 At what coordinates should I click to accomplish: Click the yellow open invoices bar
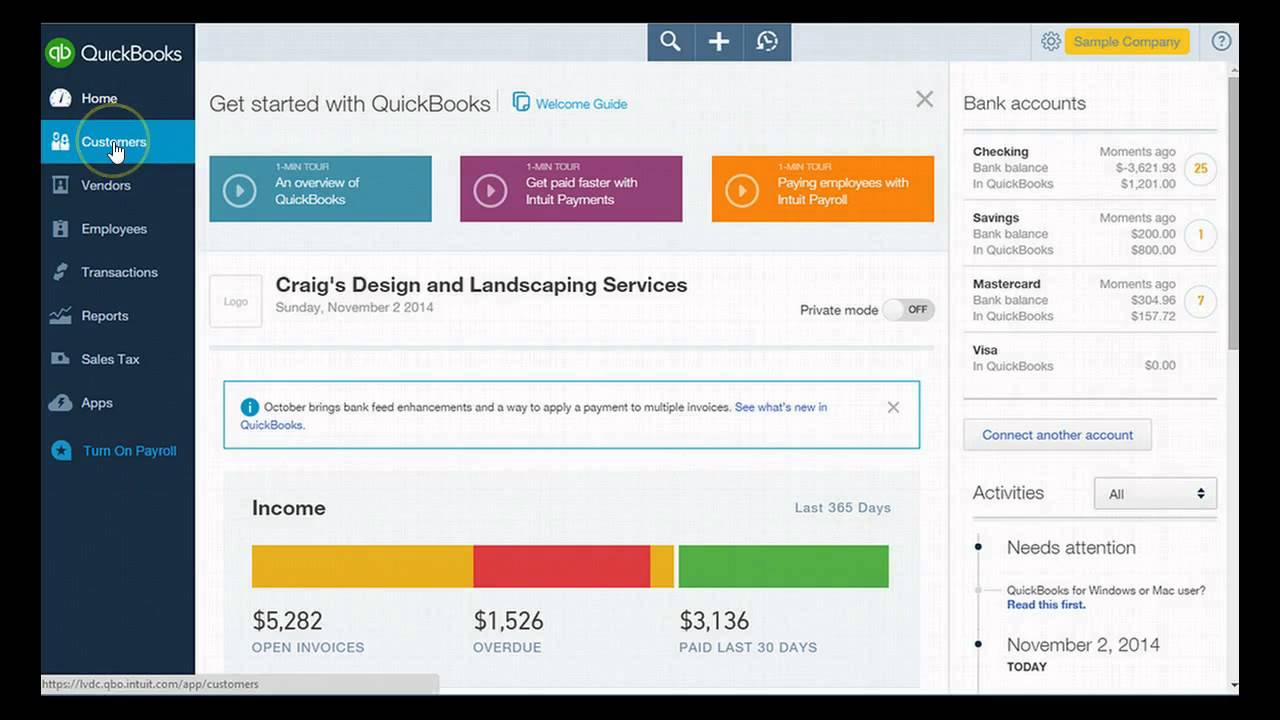(x=362, y=566)
